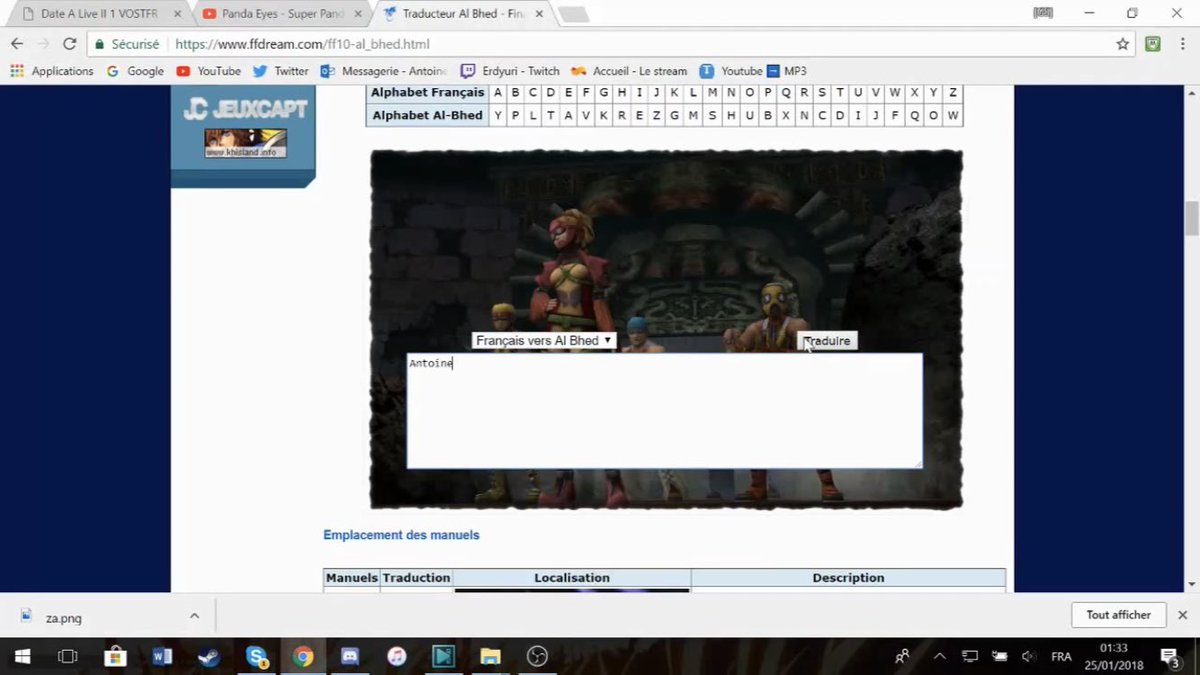Open the YouTube bookmark with the red icon
Screen dimensions: 1200x675
209,71
